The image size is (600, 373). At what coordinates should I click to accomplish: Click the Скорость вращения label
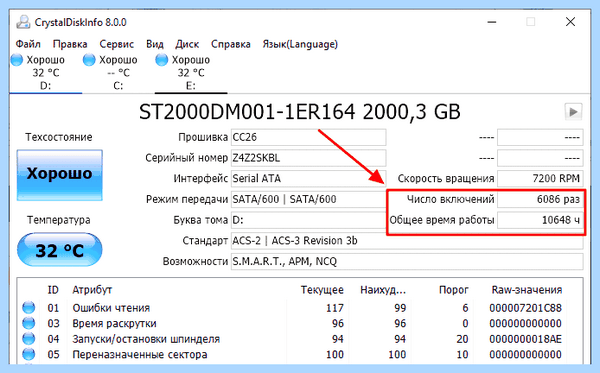point(446,179)
